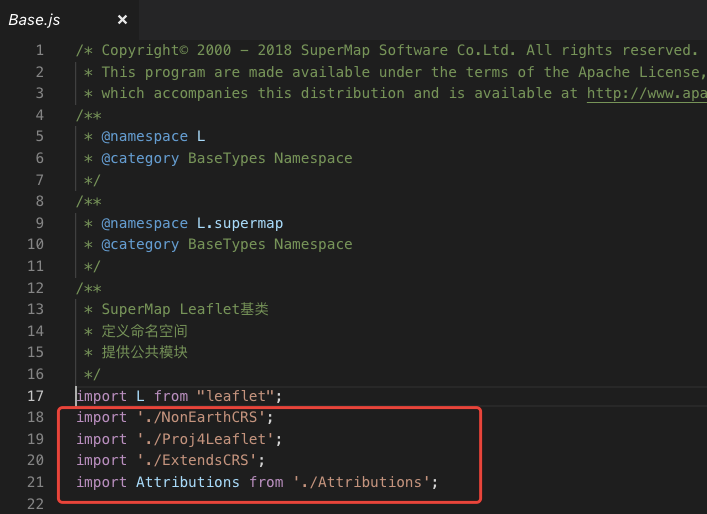Select the Base.js editor tab

(x=69, y=20)
